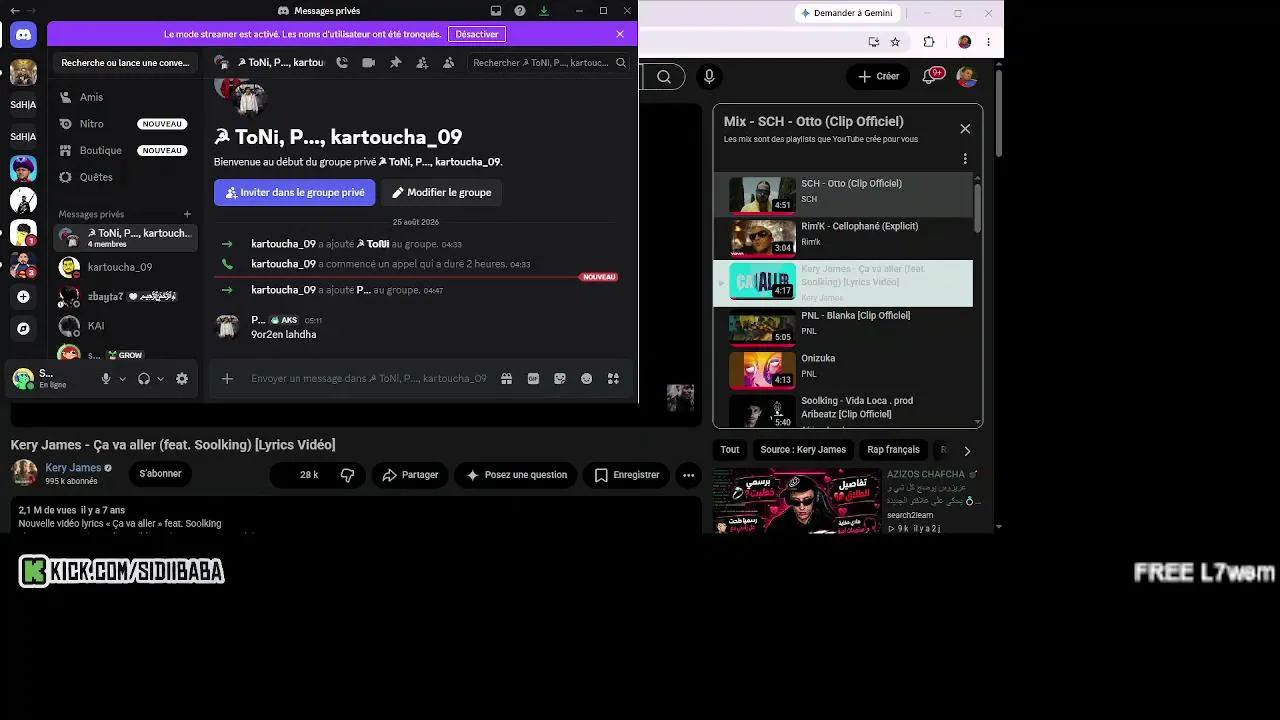Click Enregistrer button under video
This screenshot has width=1280, height=720.
627,475
